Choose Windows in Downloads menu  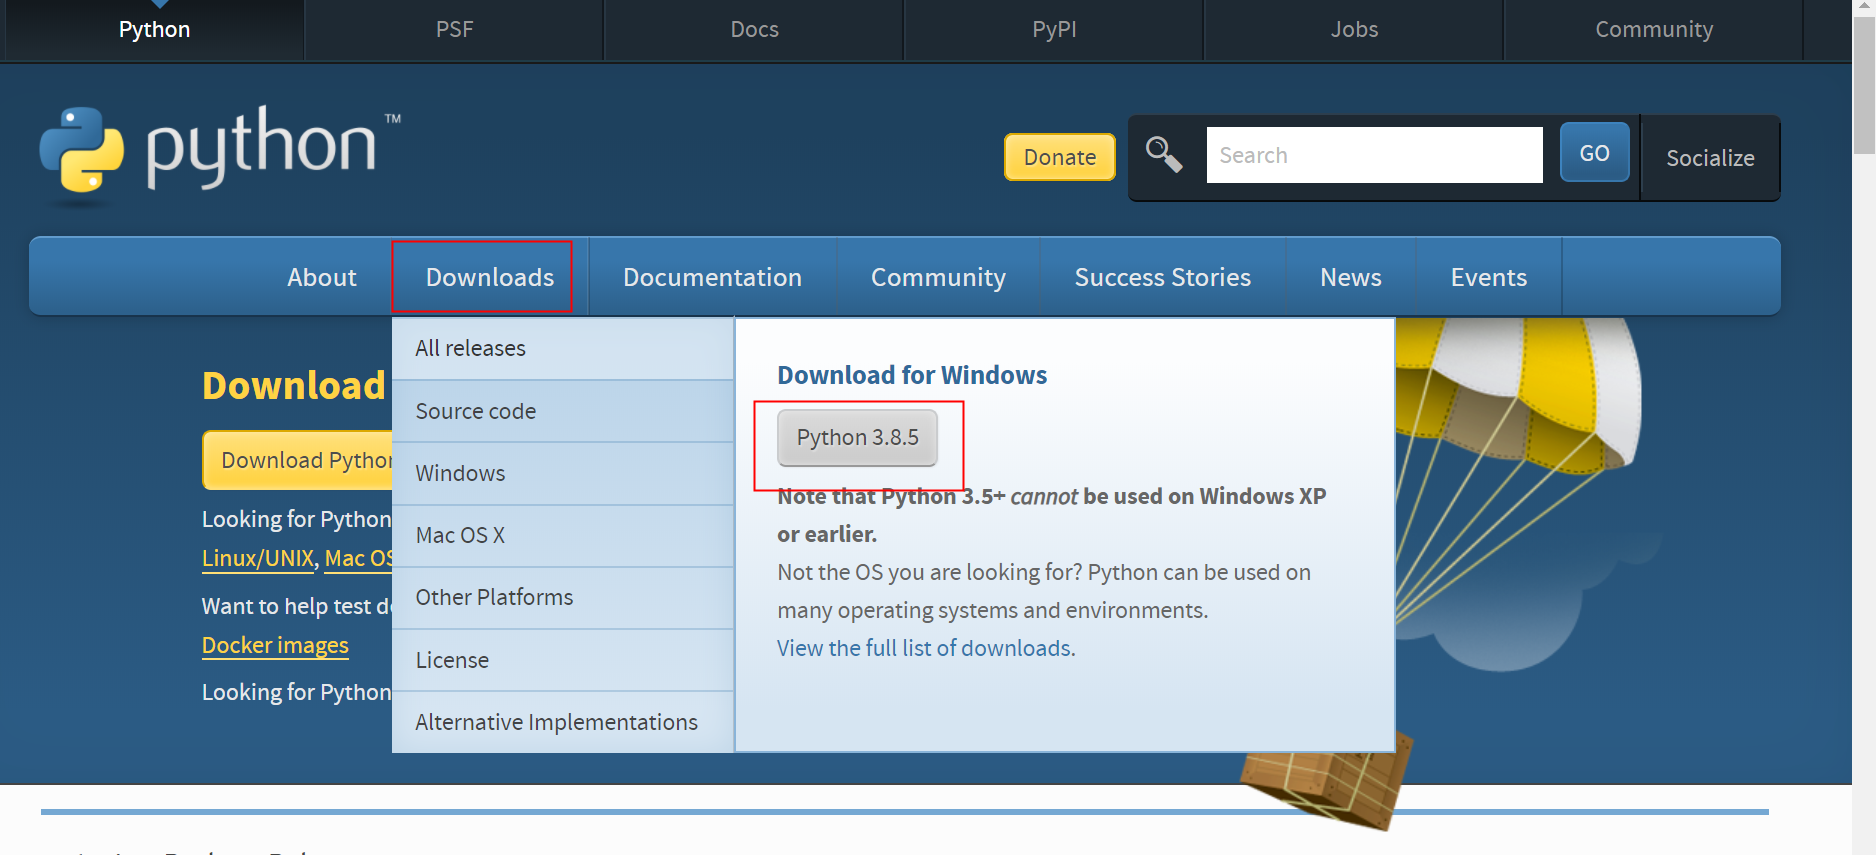[563, 473]
